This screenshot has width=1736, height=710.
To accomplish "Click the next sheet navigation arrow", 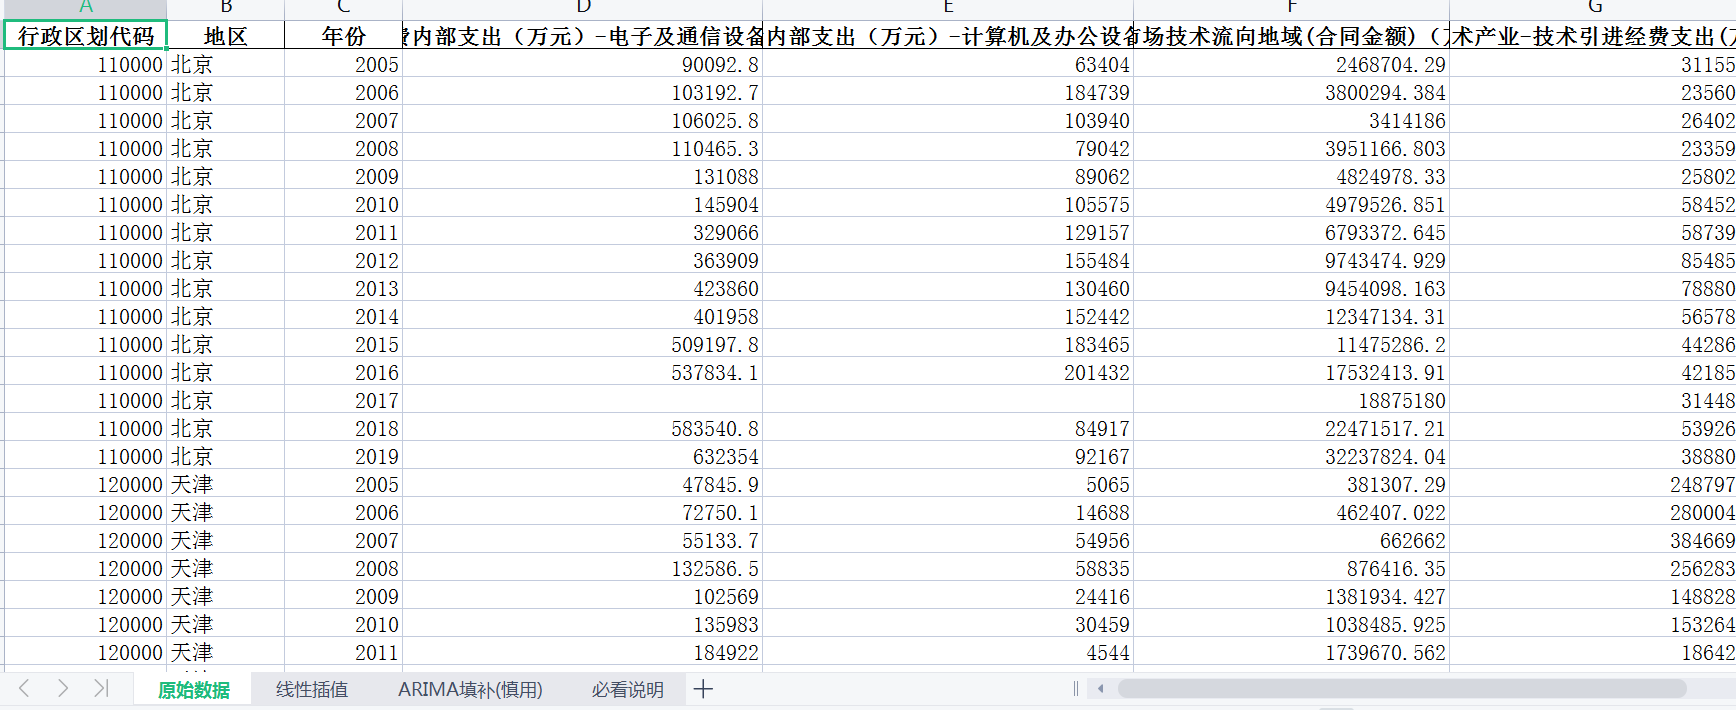I will point(63,688).
